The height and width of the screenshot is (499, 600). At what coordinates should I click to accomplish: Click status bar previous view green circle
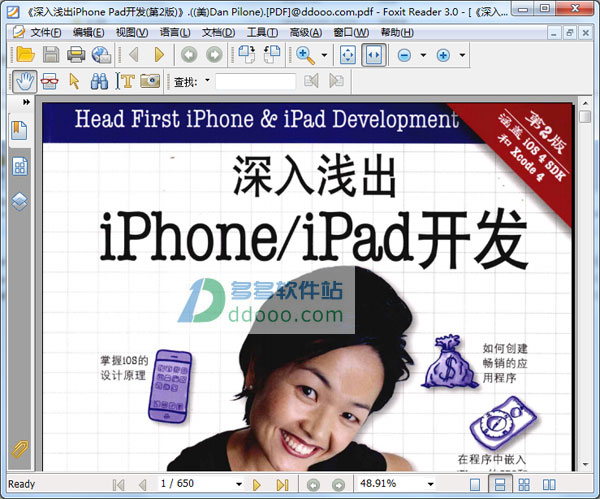[313, 485]
